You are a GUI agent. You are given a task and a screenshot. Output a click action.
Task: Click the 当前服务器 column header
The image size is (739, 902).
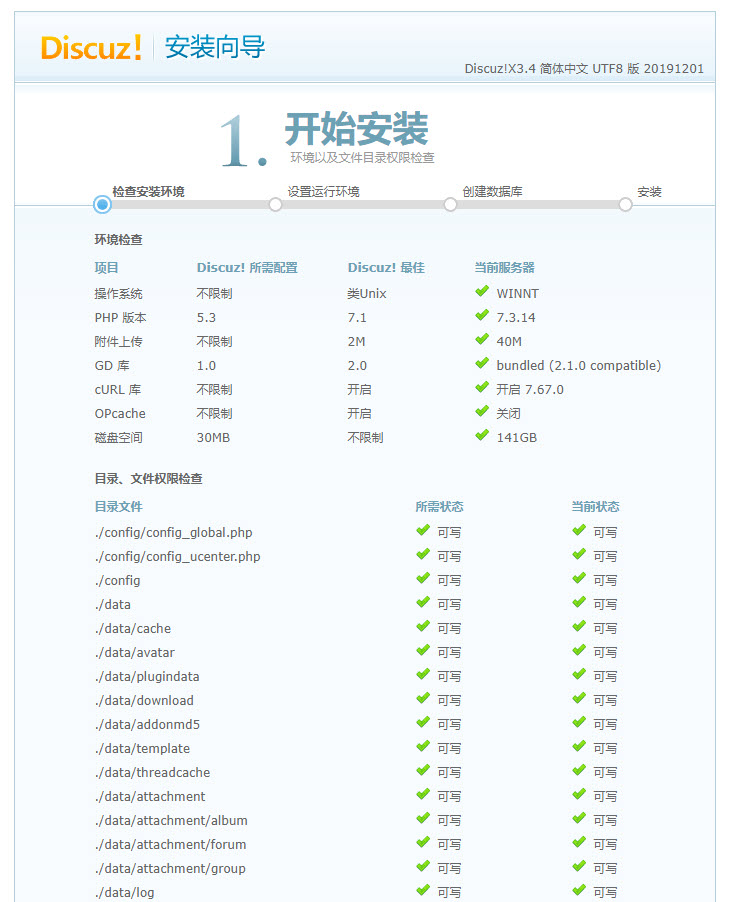click(504, 267)
